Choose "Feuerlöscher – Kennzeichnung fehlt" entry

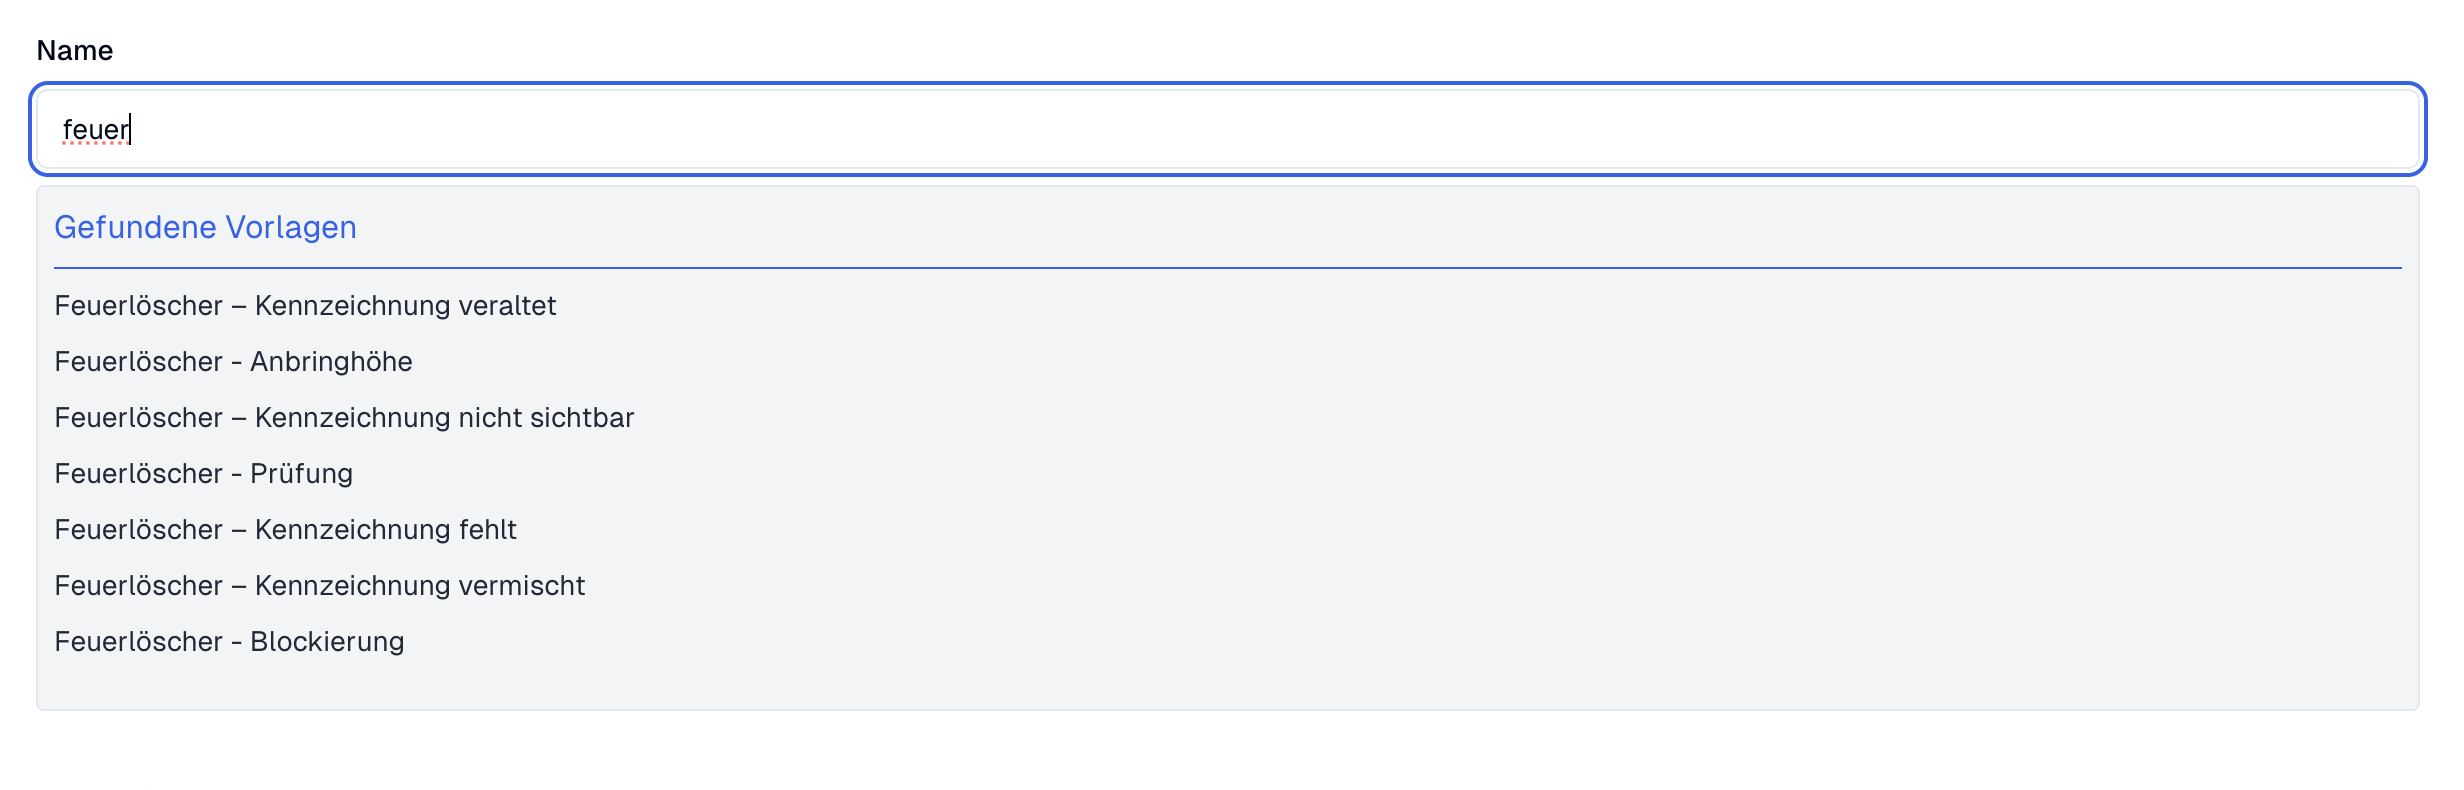[285, 530]
